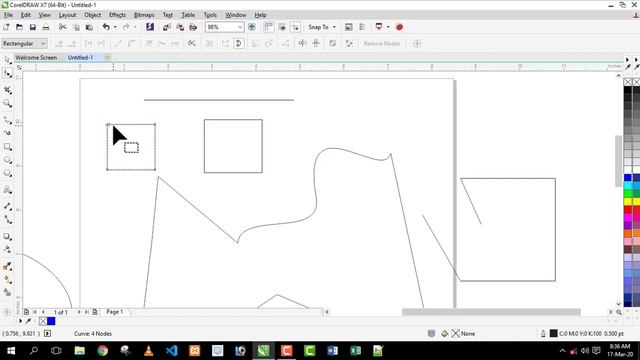Open the Rectangular selection mode dropdown
The image size is (640, 360).
(x=24, y=43)
